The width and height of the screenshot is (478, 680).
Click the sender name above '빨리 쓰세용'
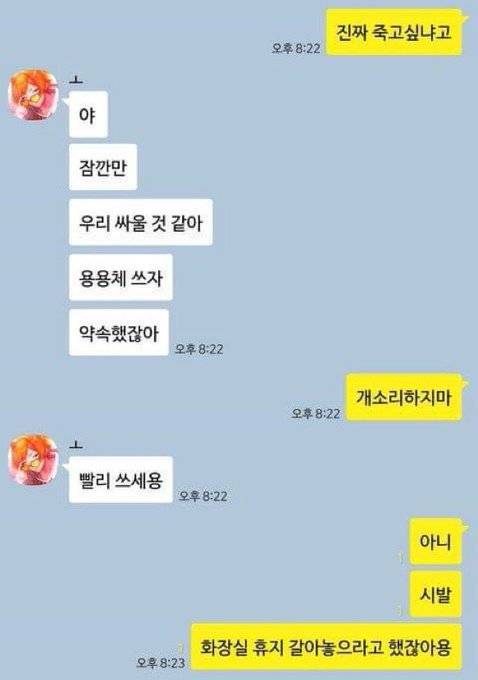(x=76, y=445)
